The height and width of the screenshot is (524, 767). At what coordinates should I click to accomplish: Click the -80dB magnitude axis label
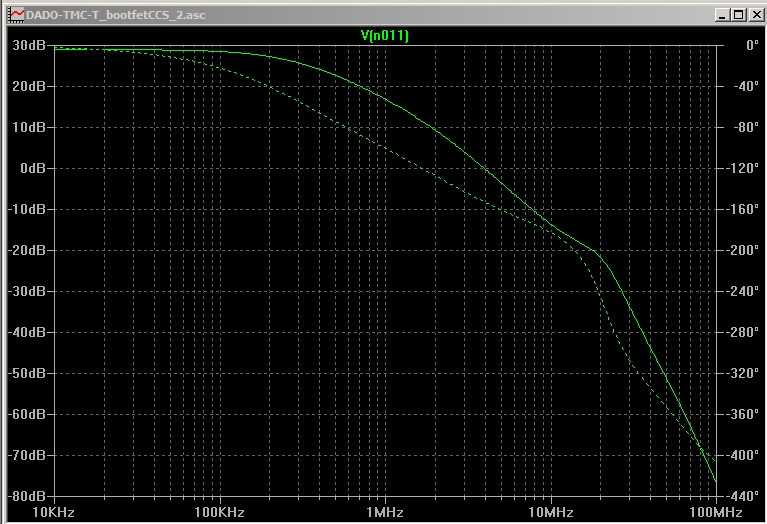(27, 496)
